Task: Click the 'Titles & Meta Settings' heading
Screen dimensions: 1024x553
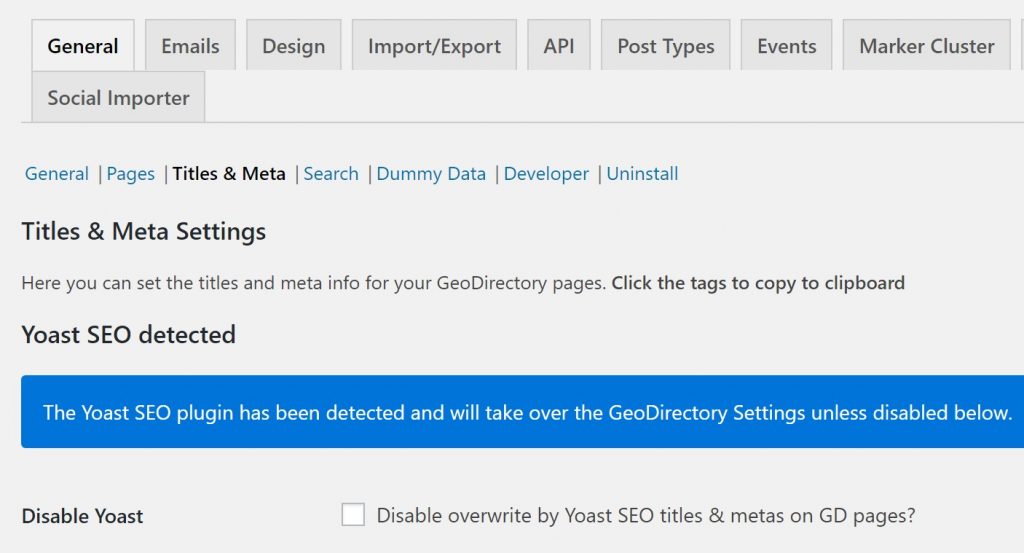Action: [144, 232]
